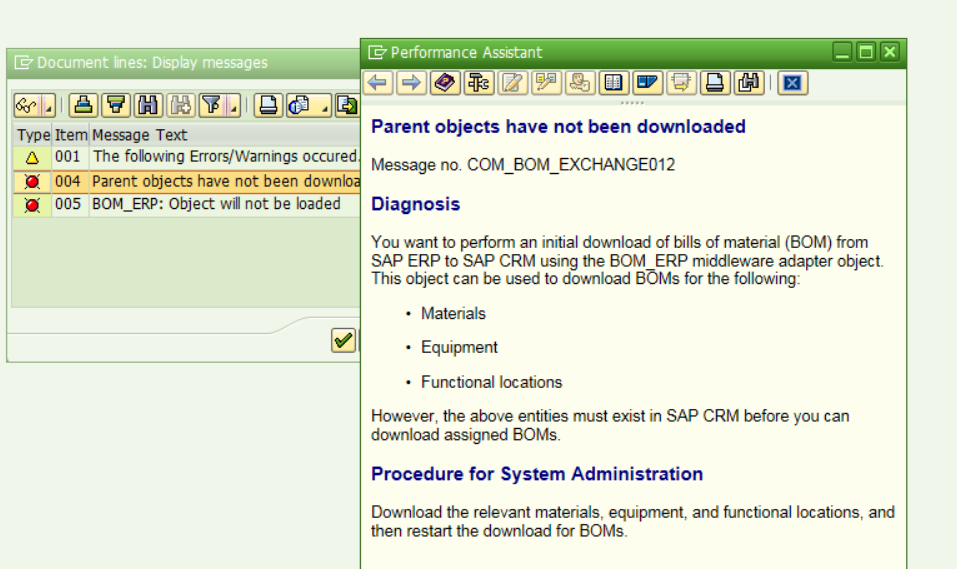This screenshot has height=569, width=957.
Task: Click the Set Filter funnel icon
Action: 212,106
